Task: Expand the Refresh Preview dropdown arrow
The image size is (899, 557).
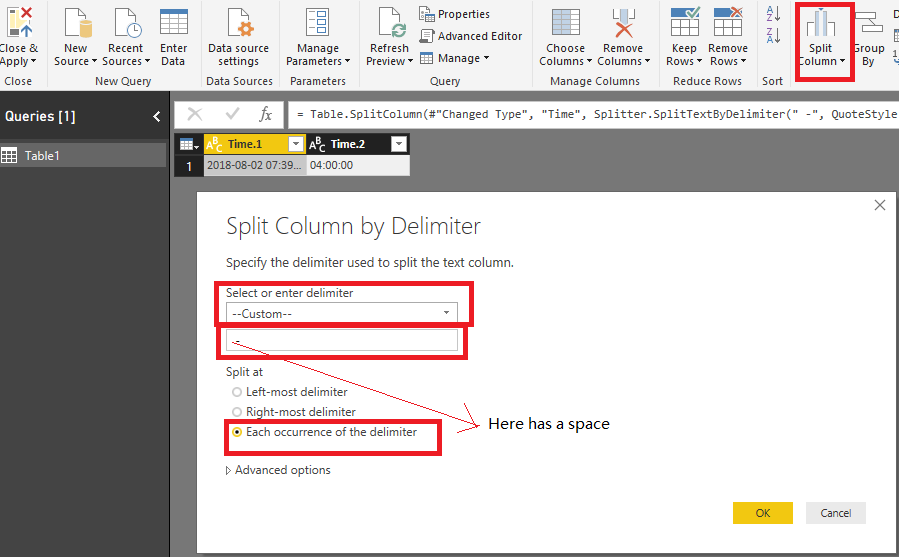Action: pos(410,61)
